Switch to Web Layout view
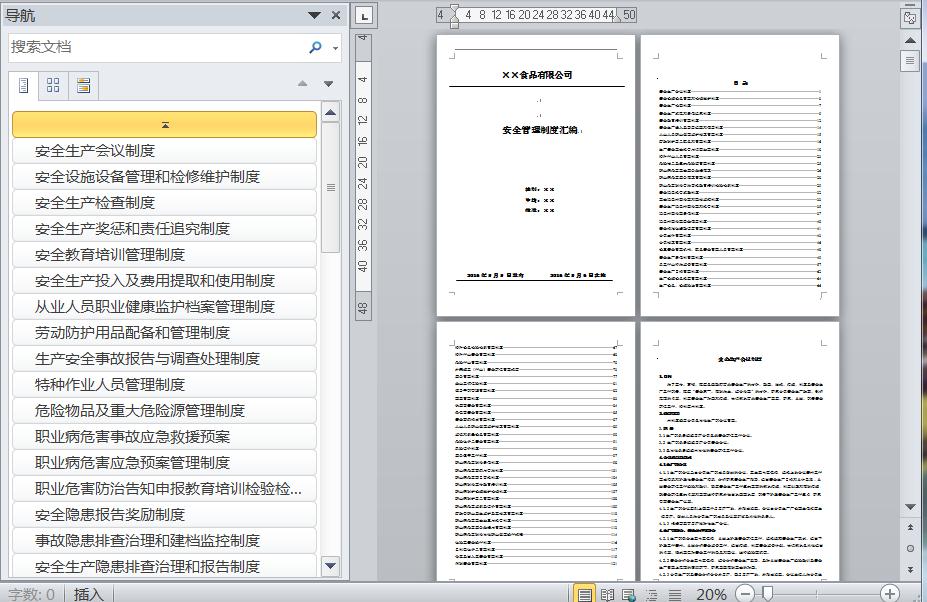 629,594
